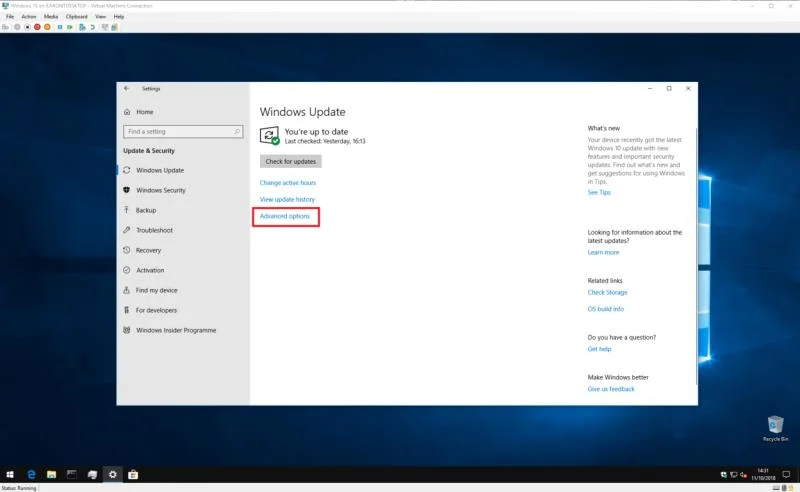Viewport: 800px width, 492px height.
Task: Click the Settings gear icon on the taskbar
Action: tap(112, 475)
